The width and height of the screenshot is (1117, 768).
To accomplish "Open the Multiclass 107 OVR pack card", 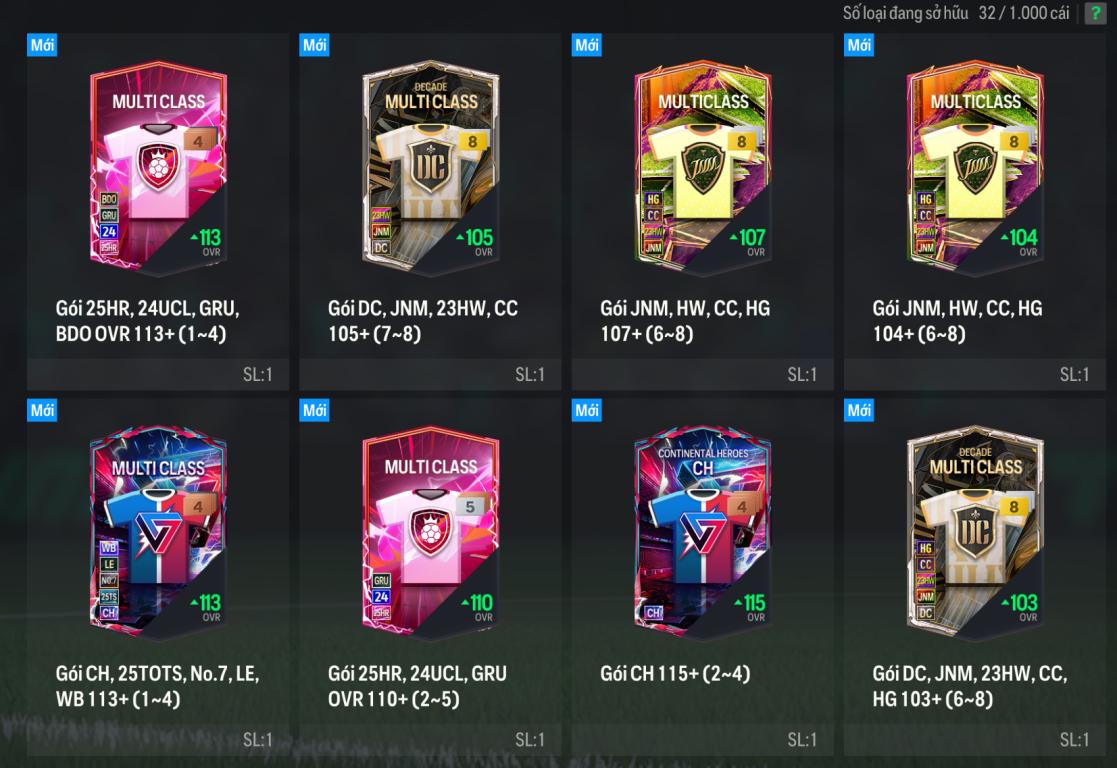I will coord(703,168).
